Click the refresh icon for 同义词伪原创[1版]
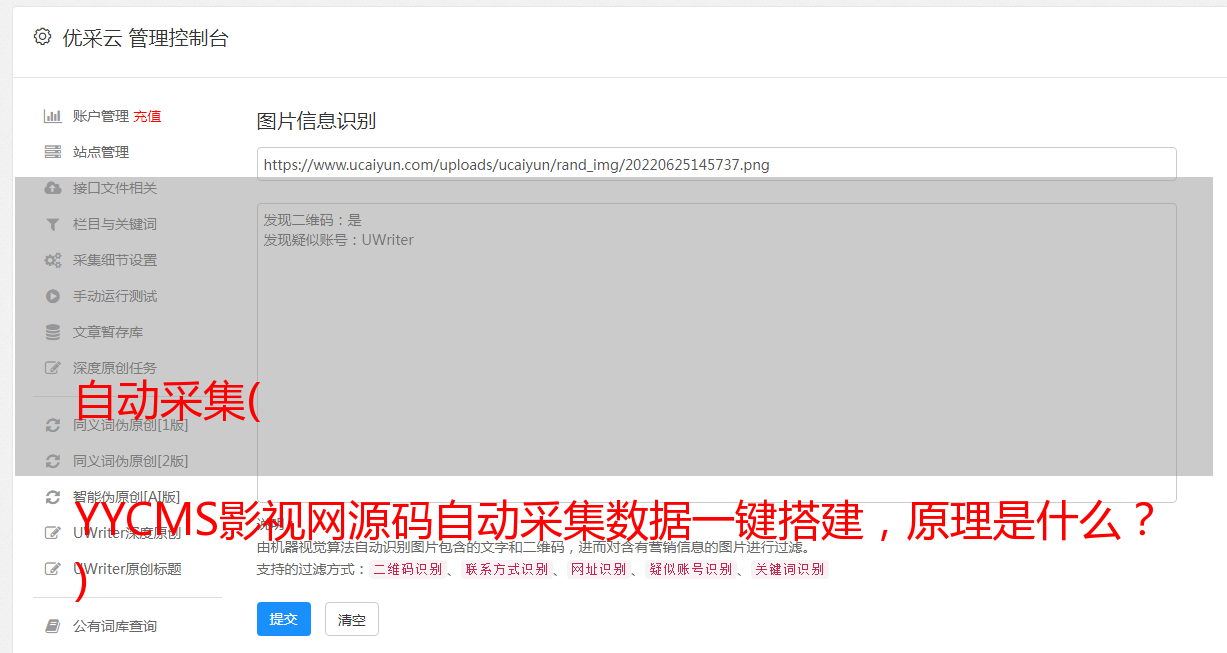1227x653 pixels. (x=52, y=425)
